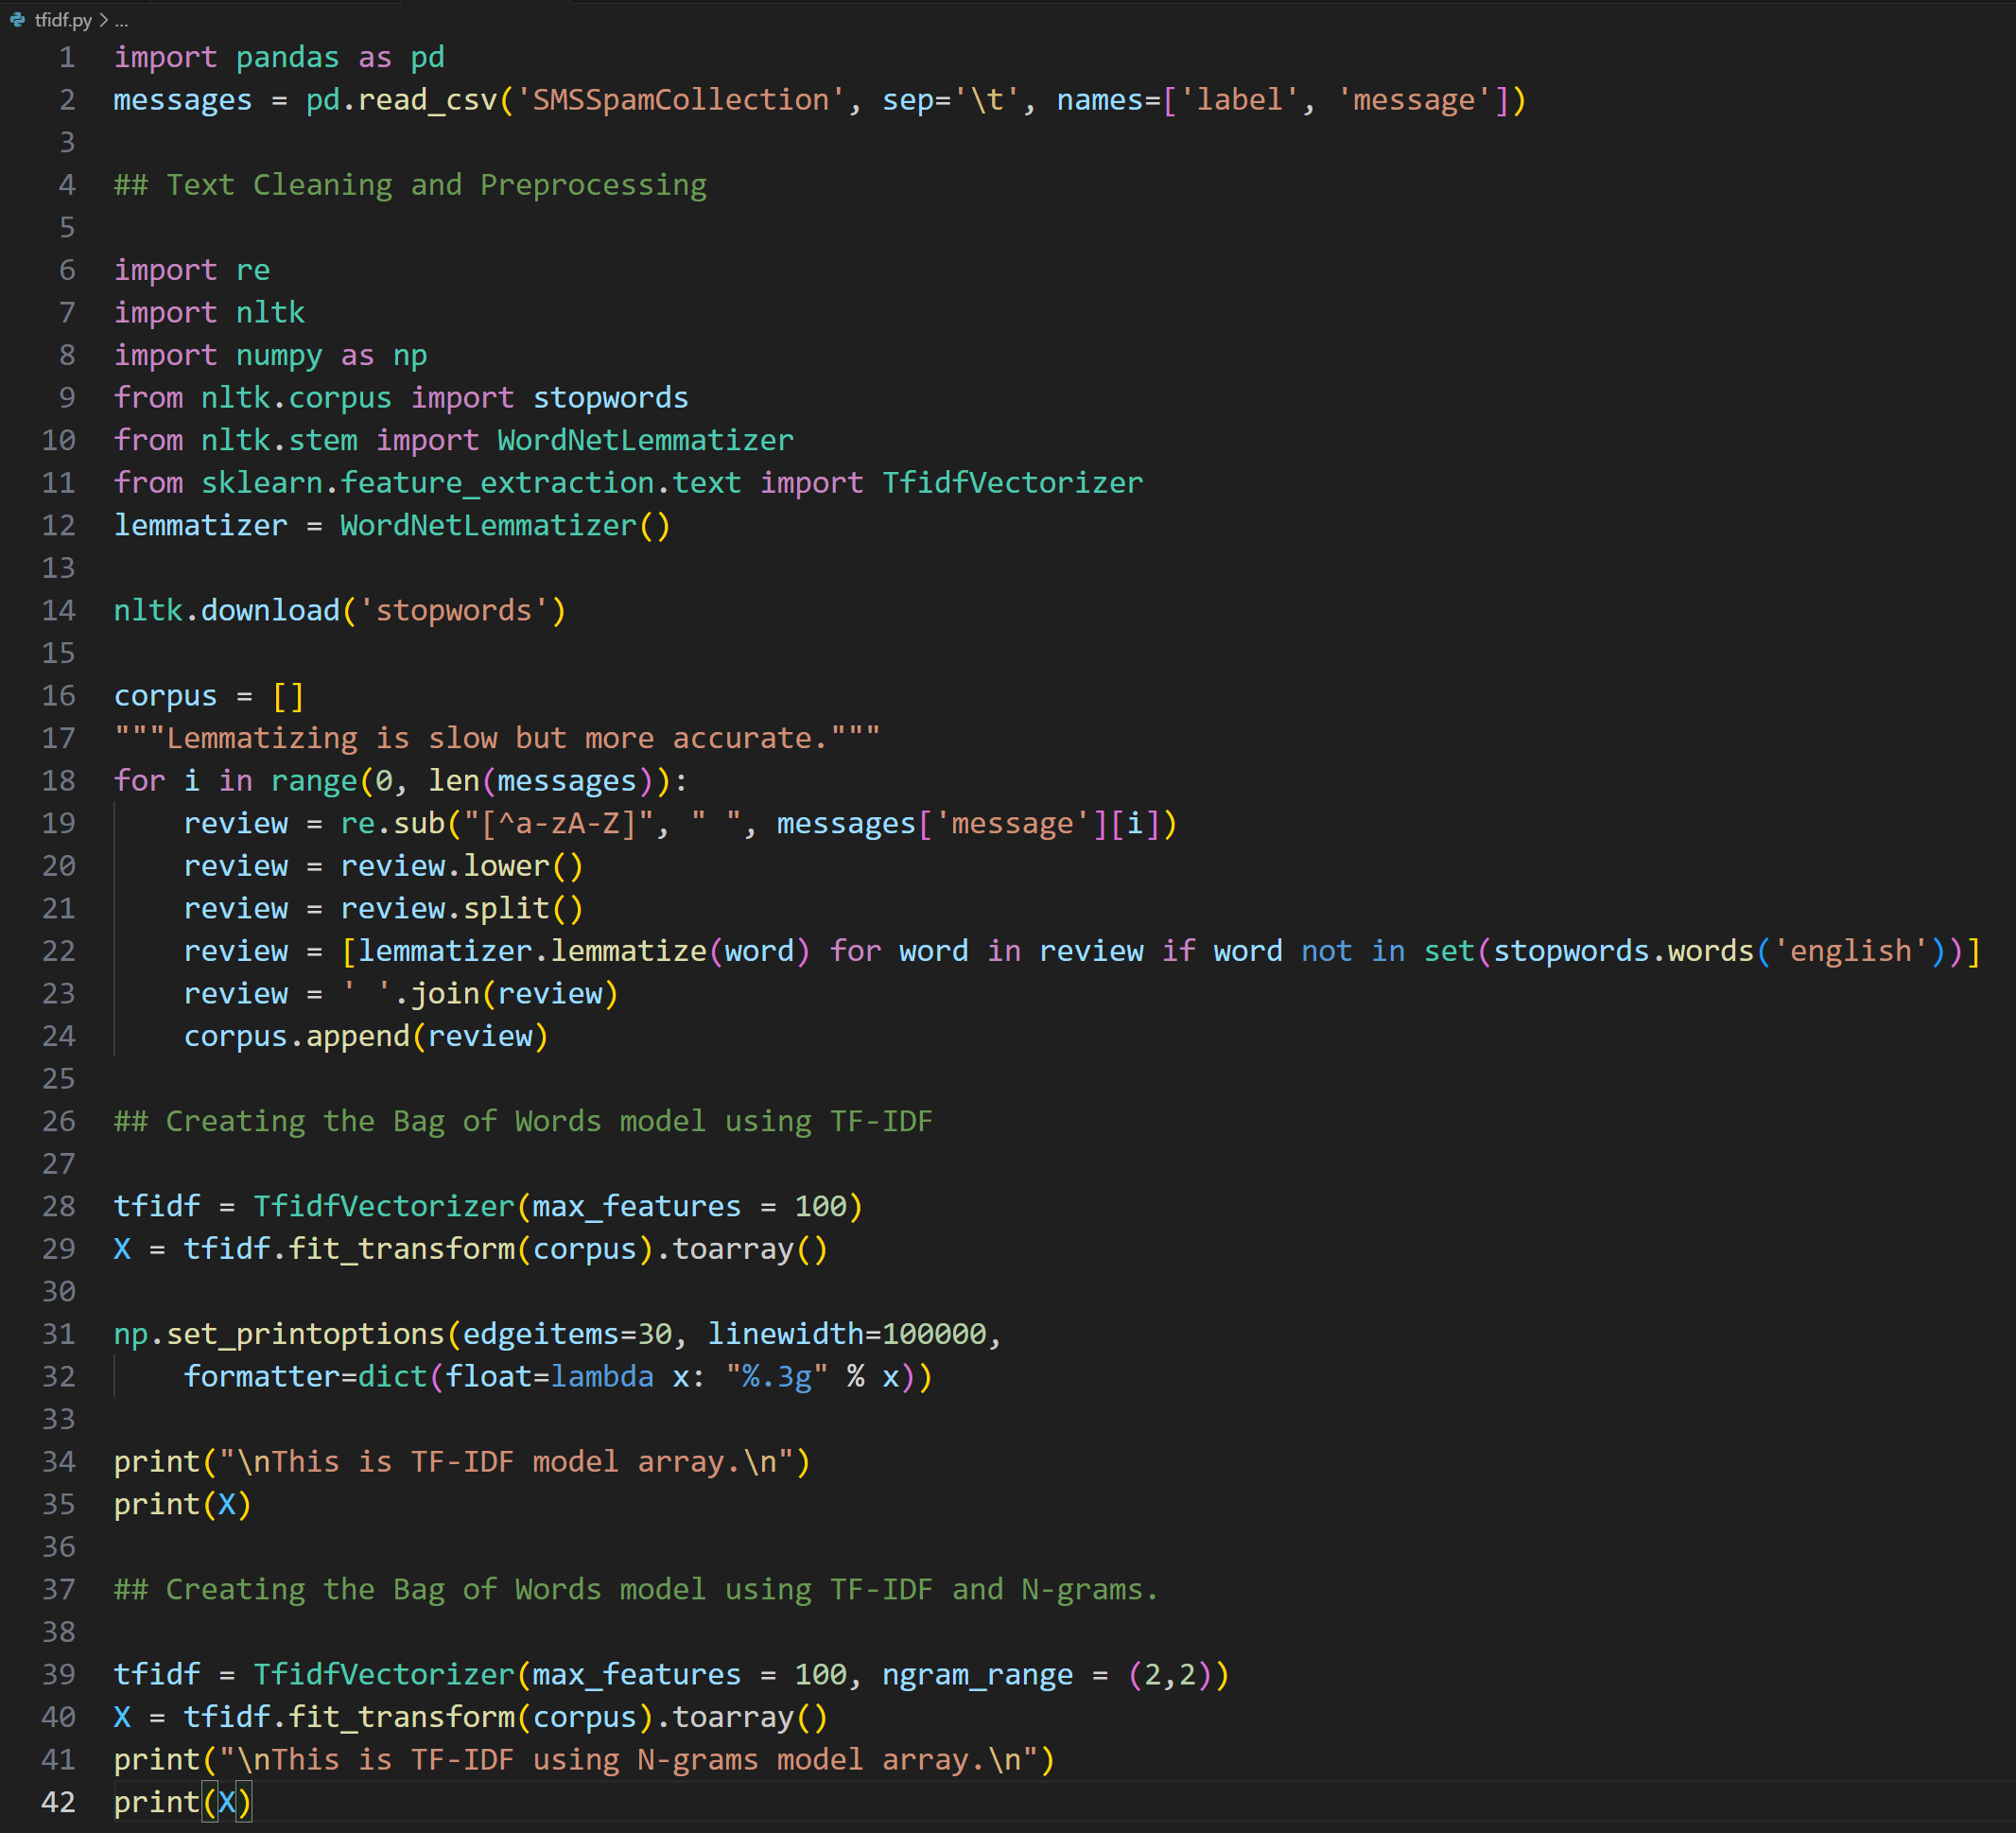Image resolution: width=2016 pixels, height=1833 pixels.
Task: Place cursor on 'TfidfVectorizer' import on line 11
Action: tap(1011, 483)
